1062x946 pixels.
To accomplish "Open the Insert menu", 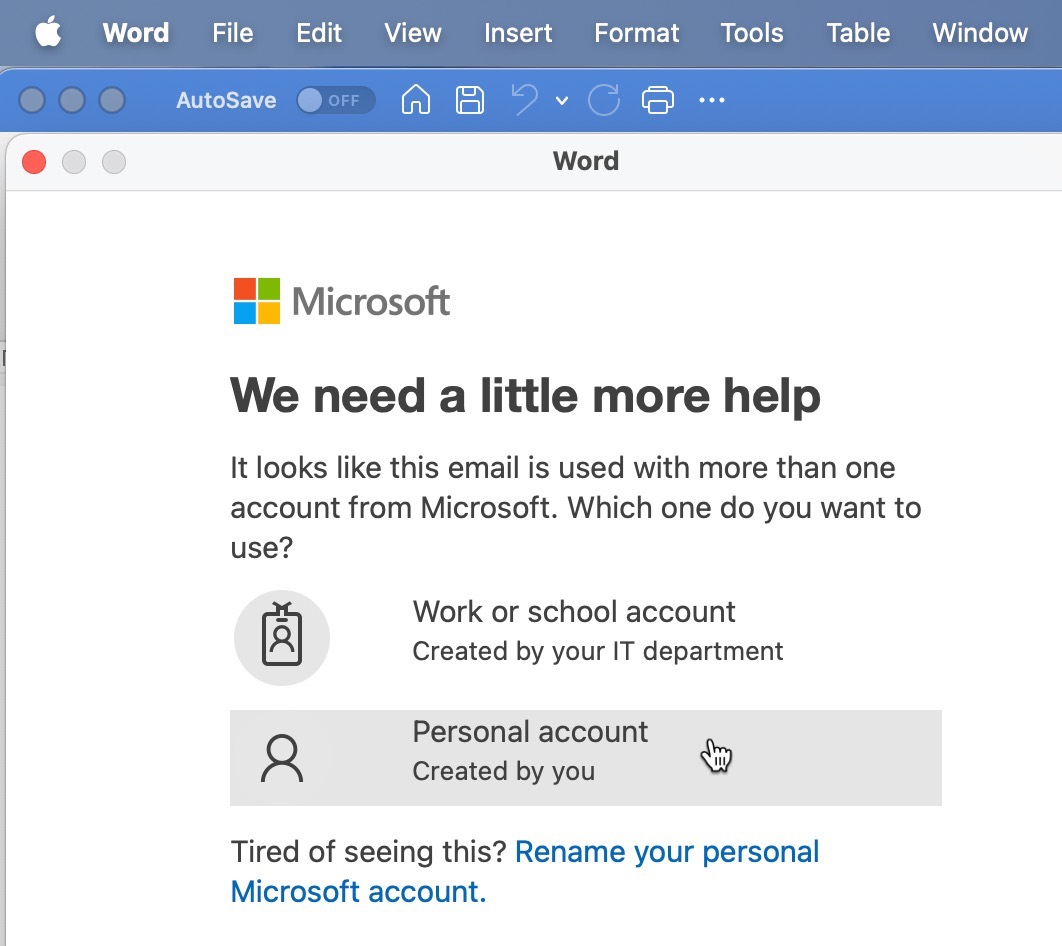I will coord(517,33).
